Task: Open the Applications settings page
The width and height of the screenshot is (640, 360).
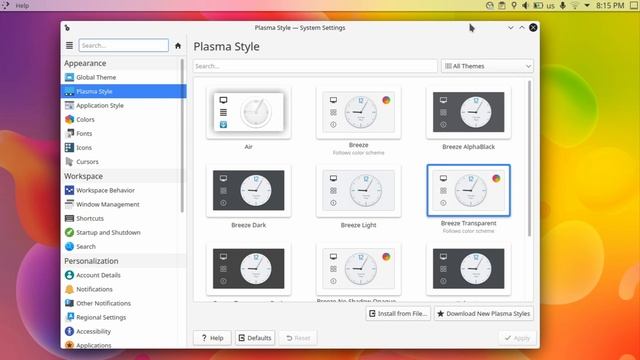Action: [122, 345]
